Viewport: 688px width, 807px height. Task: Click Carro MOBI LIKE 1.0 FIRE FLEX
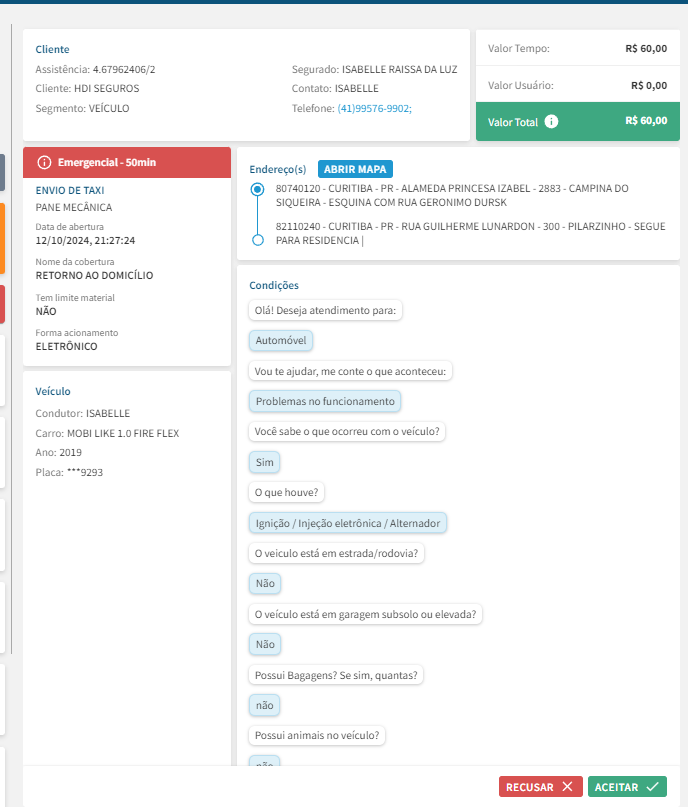click(107, 433)
